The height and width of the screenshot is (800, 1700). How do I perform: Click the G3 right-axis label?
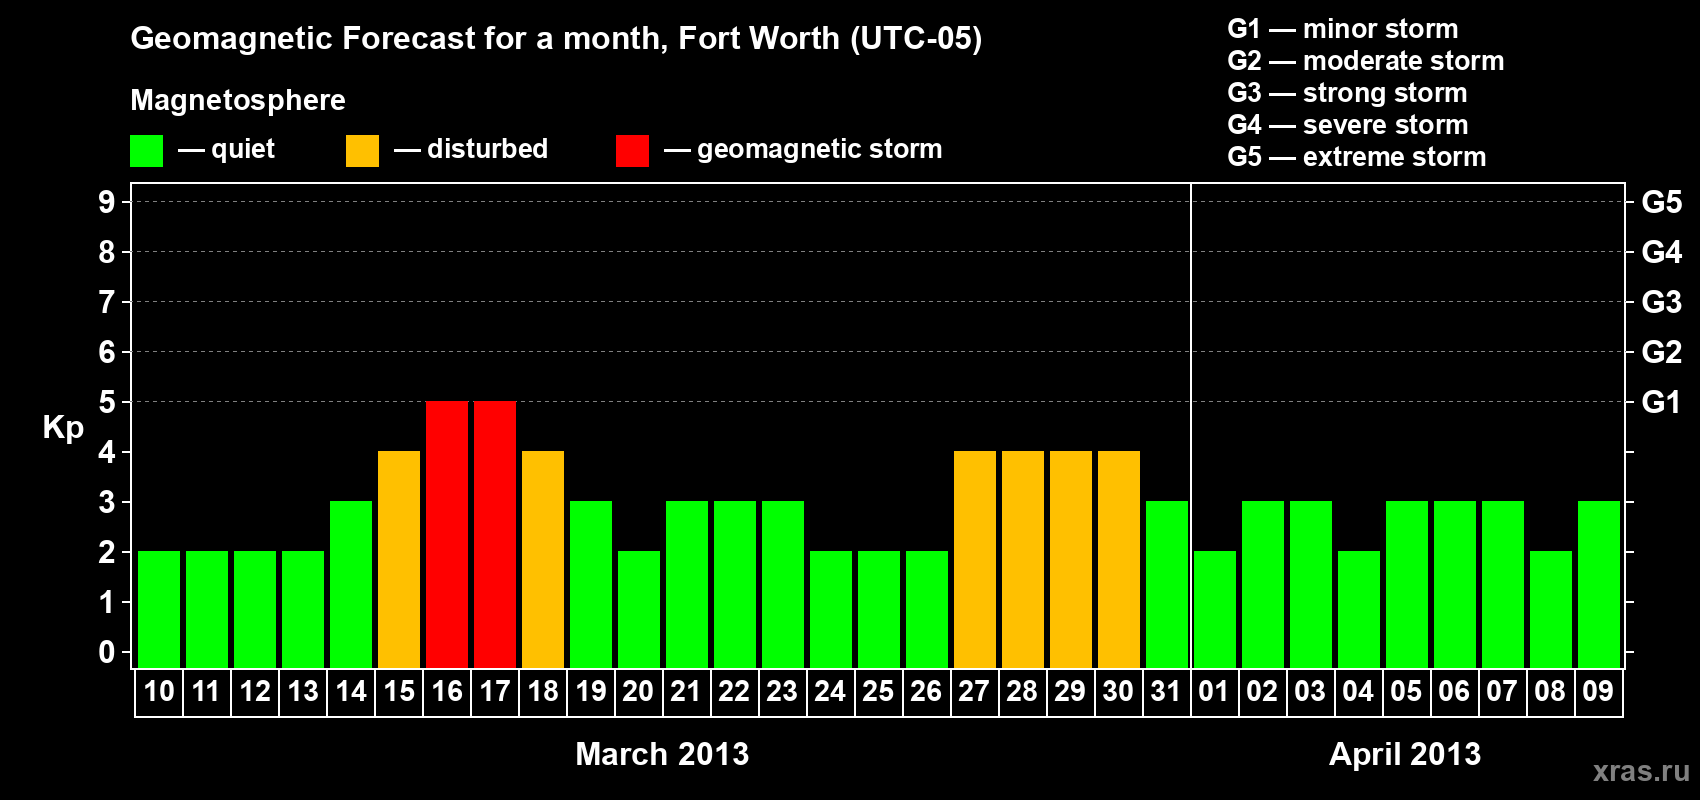point(1662,302)
